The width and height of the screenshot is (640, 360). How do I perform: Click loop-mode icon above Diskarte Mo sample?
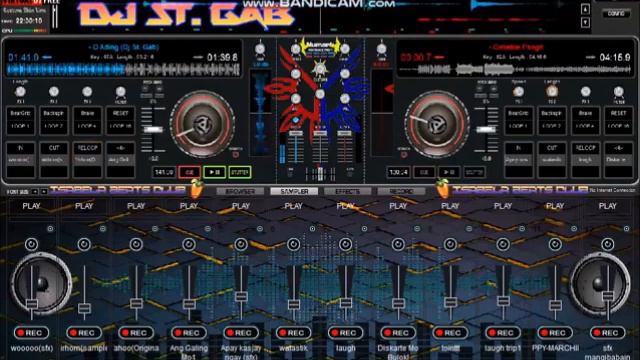point(398,244)
